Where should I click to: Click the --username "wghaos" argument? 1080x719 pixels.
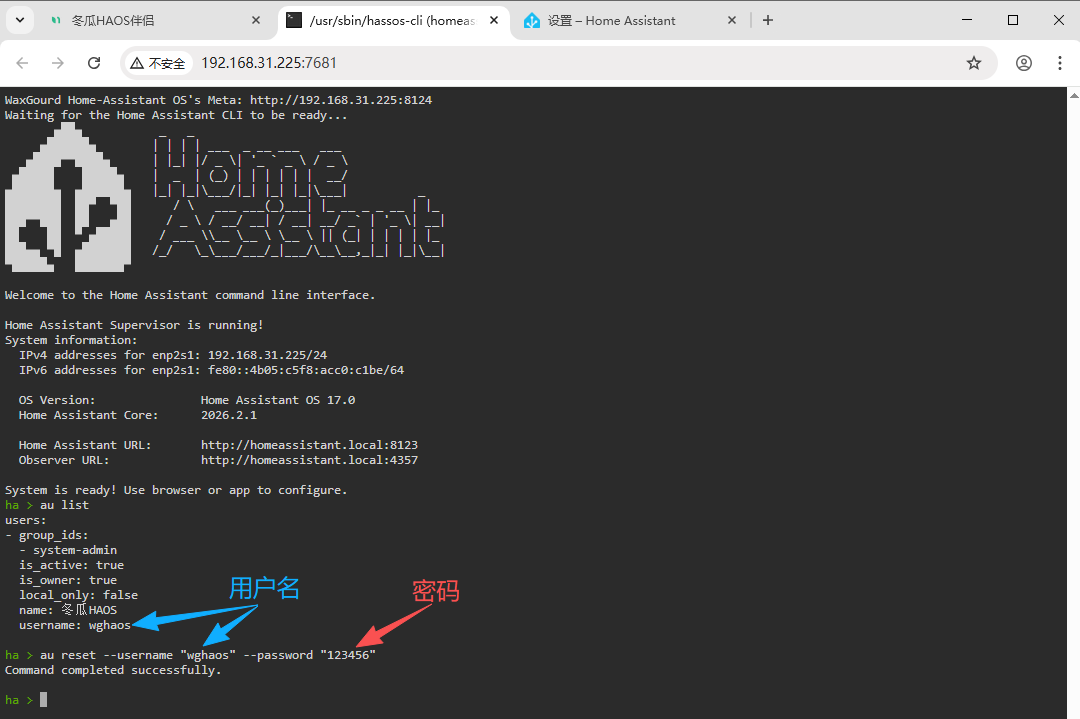(169, 655)
